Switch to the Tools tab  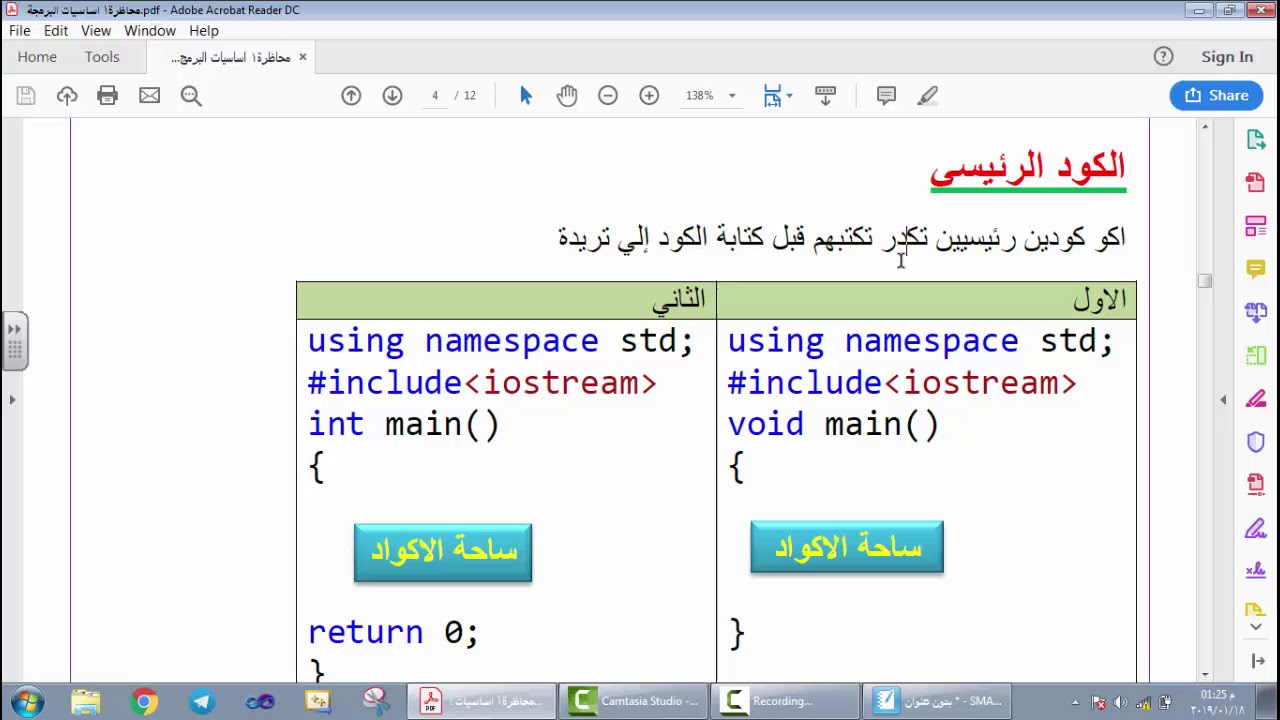[x=102, y=57]
